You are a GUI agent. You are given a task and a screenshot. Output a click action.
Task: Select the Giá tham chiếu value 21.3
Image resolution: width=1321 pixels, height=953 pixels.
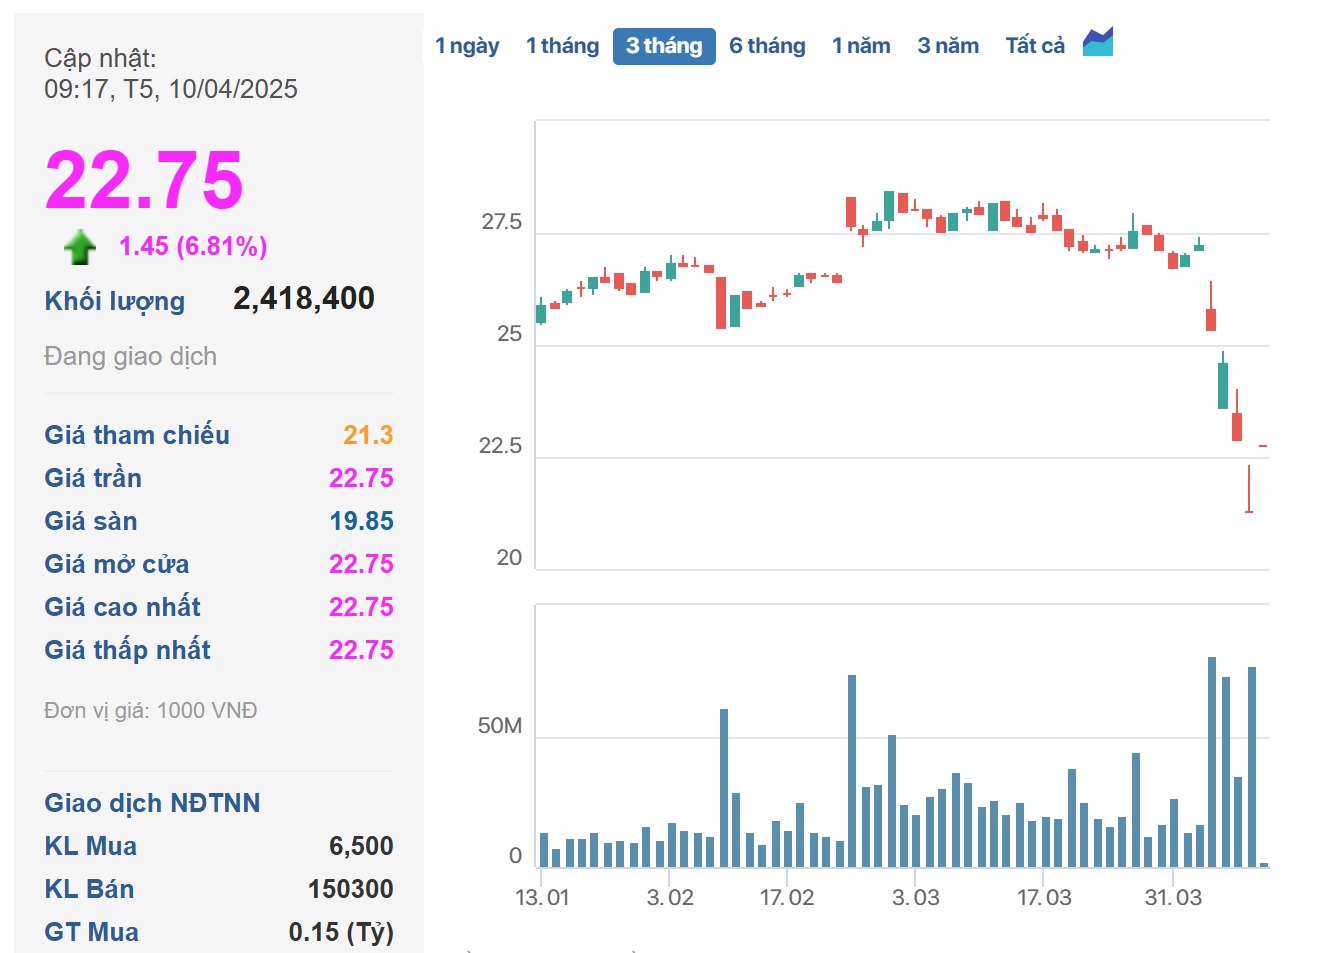(x=368, y=435)
